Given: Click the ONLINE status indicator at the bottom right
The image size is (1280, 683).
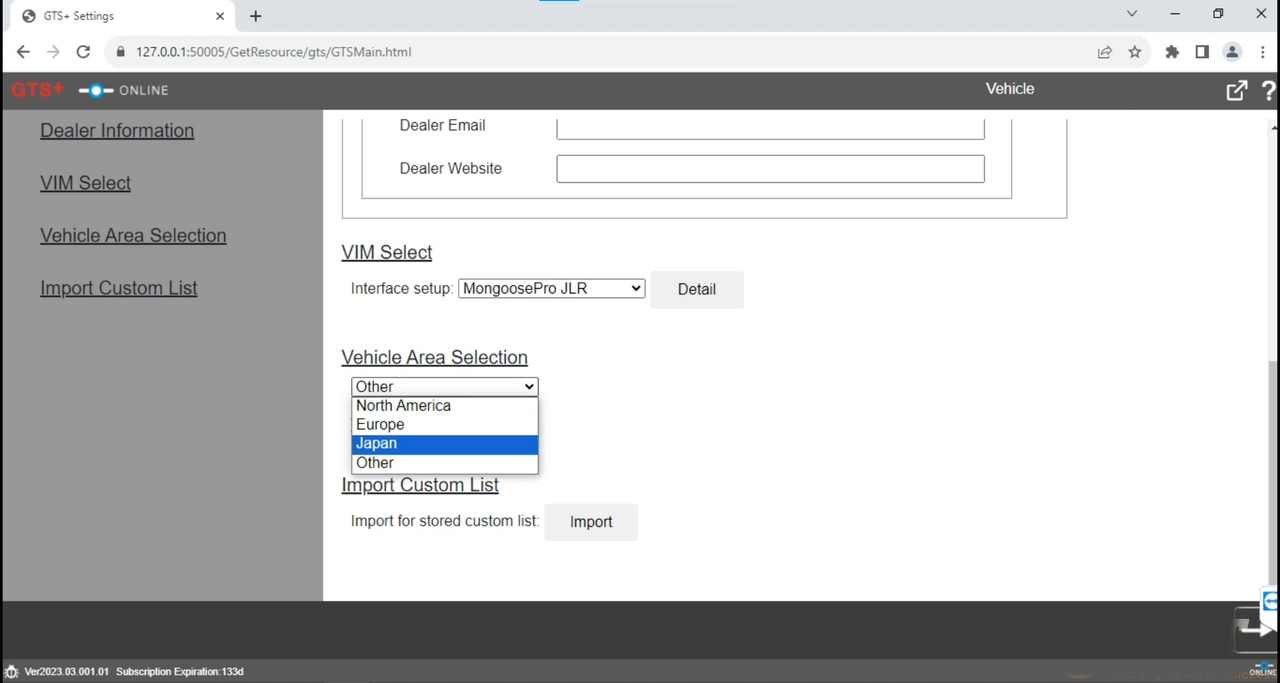Looking at the screenshot, I should 1263,670.
